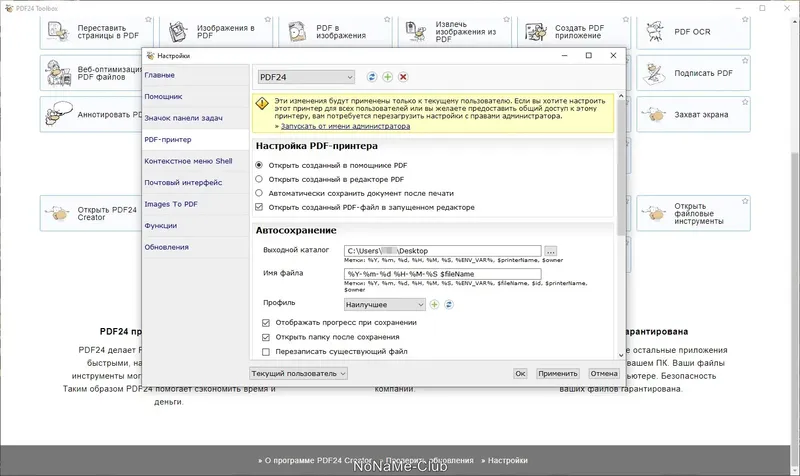Click the Выходной каталог input field
800x476 pixels.
pos(442,251)
